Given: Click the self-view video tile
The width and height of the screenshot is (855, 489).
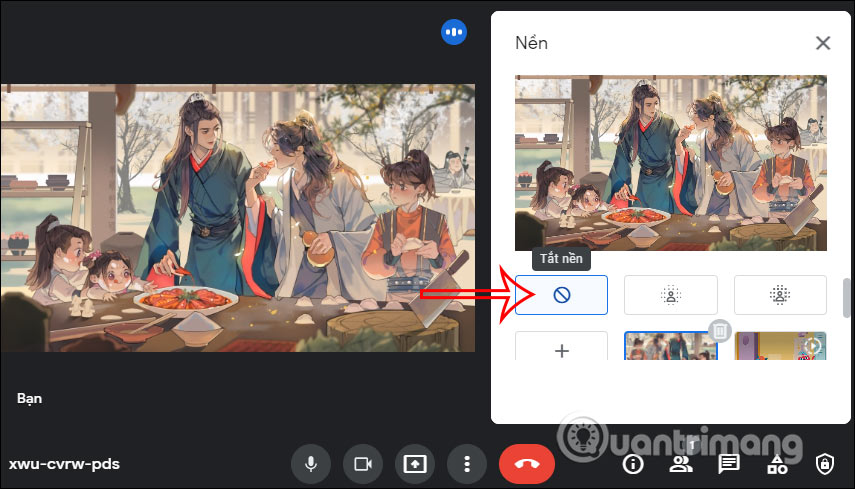Looking at the screenshot, I should 238,218.
